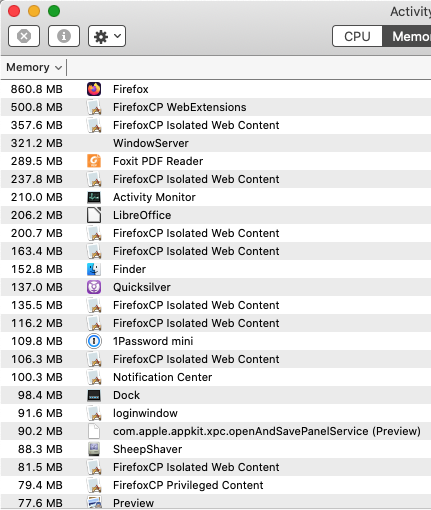Image resolution: width=431 pixels, height=510 pixels.
Task: Click the 152.8 MB memory value
Action: tap(37, 269)
